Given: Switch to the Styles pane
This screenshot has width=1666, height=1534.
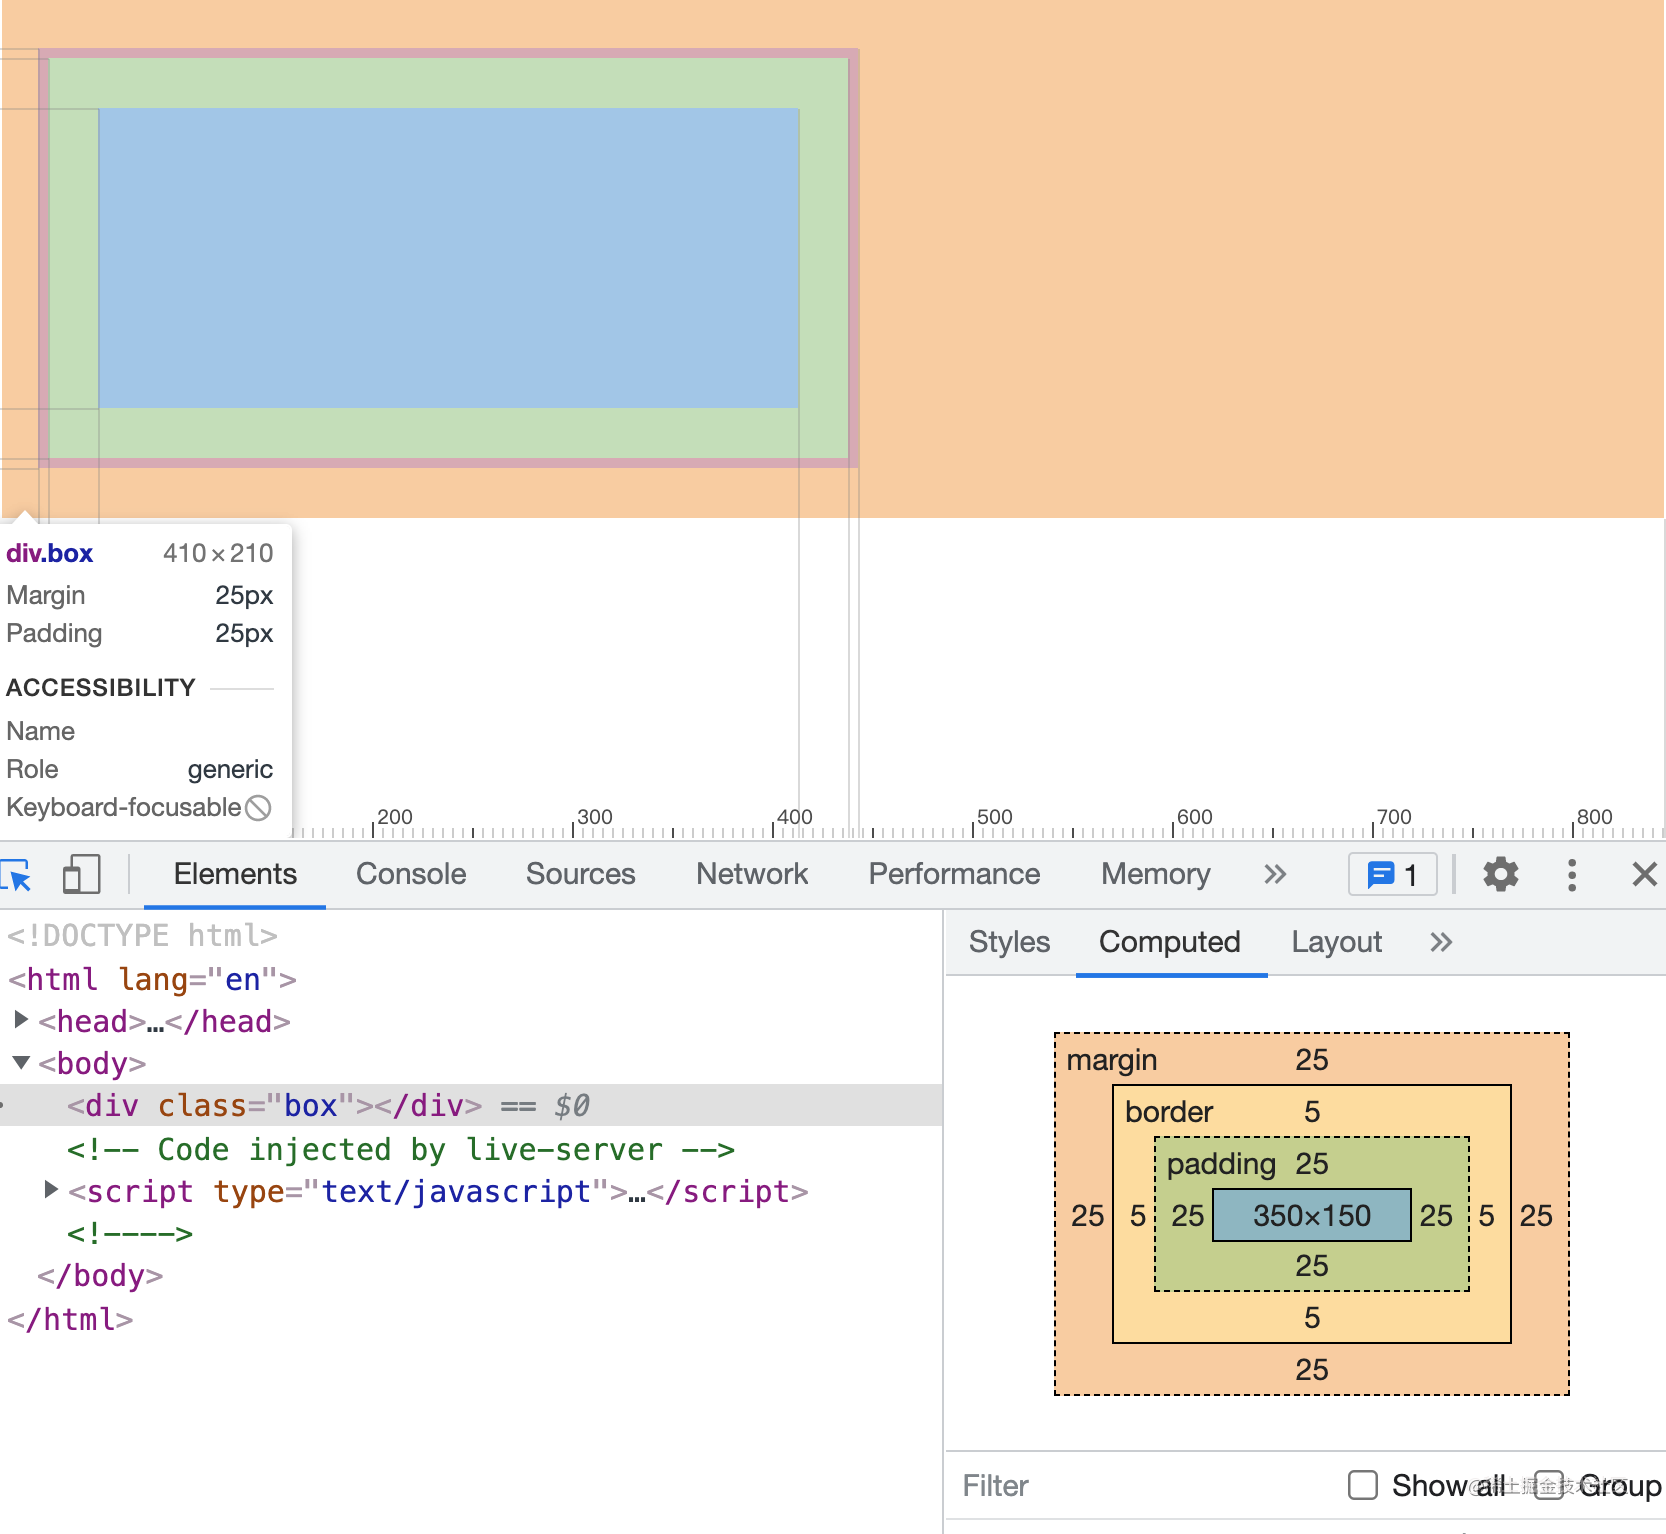Looking at the screenshot, I should click(1009, 942).
